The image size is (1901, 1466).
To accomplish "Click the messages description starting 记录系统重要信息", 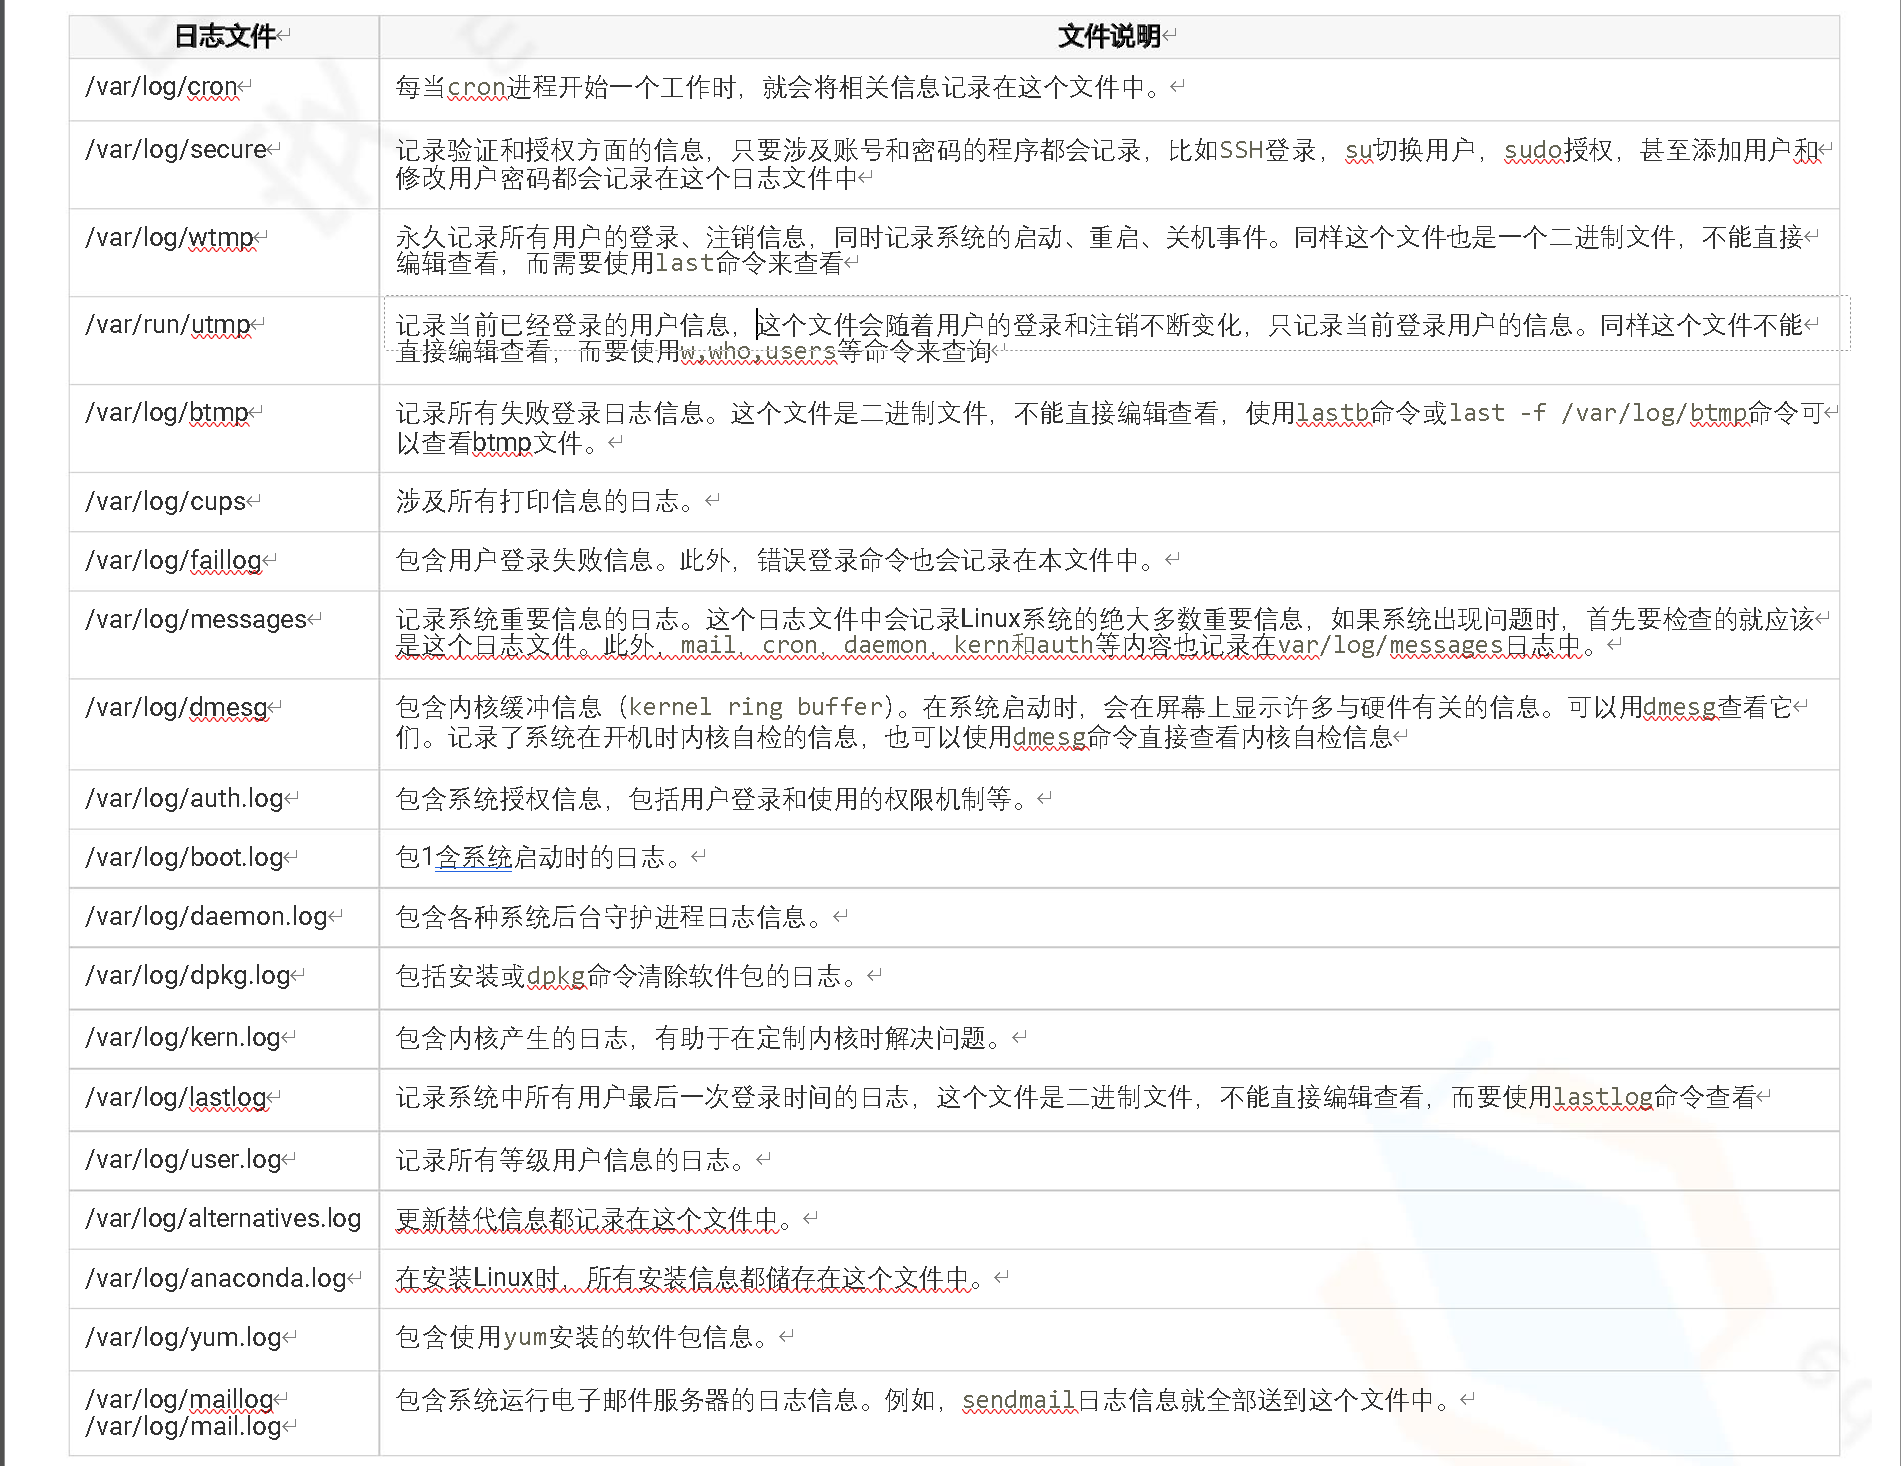I will pos(1105,632).
